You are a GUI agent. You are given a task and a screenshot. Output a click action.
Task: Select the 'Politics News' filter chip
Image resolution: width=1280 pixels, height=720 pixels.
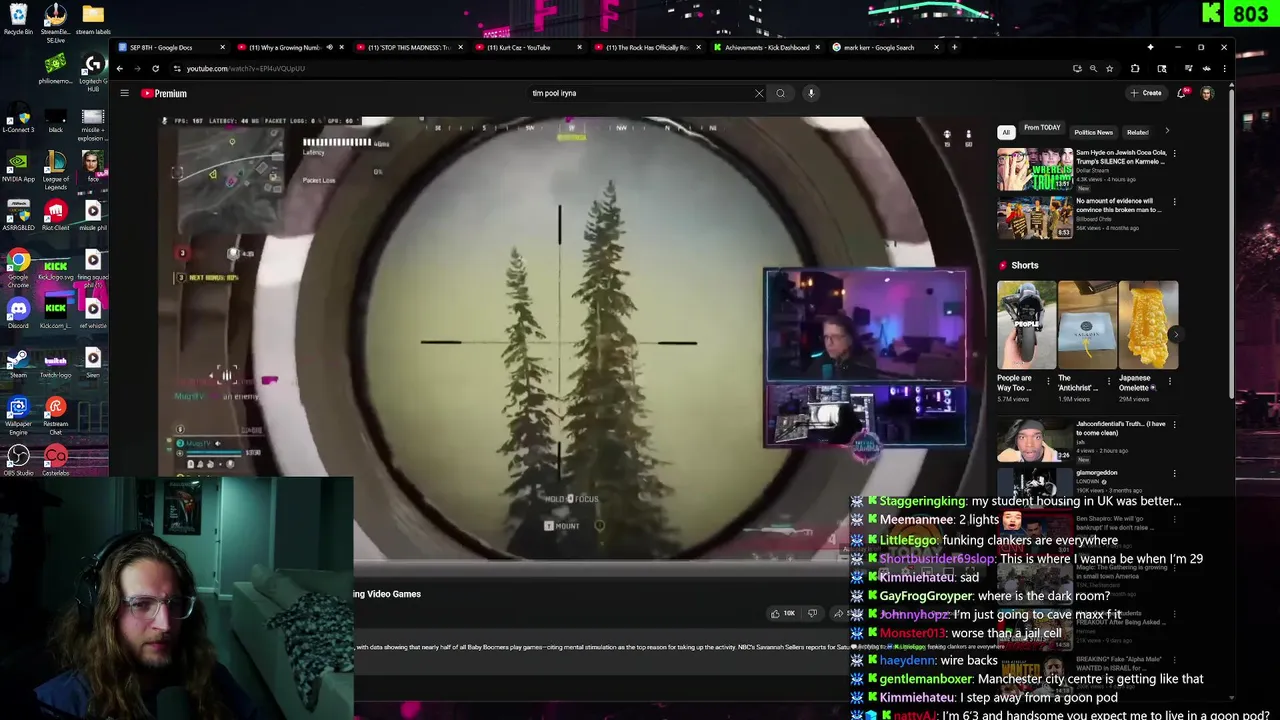tap(1093, 132)
